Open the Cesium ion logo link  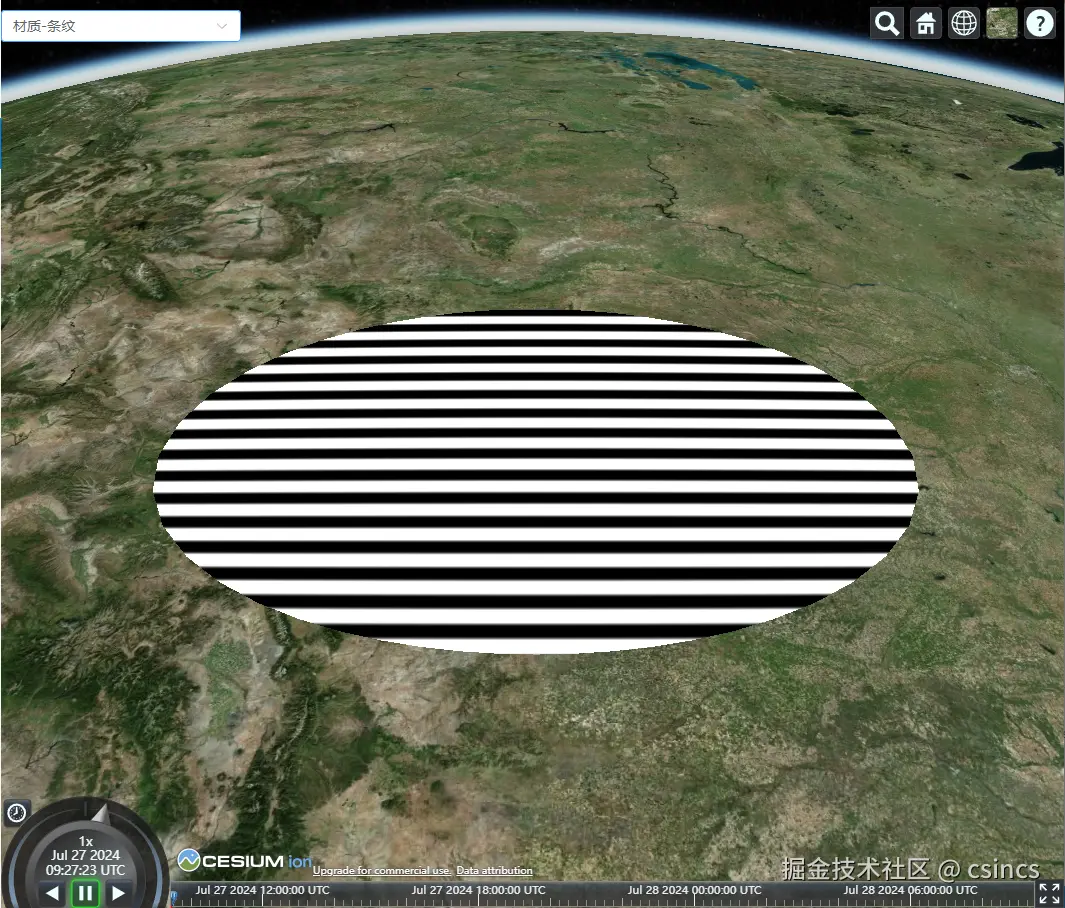point(245,860)
